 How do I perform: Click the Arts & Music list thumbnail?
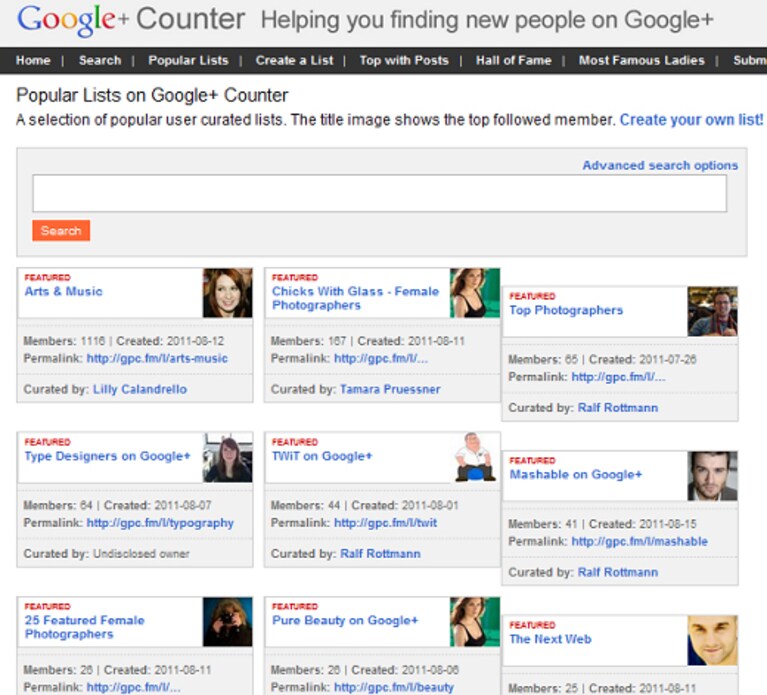coord(227,293)
